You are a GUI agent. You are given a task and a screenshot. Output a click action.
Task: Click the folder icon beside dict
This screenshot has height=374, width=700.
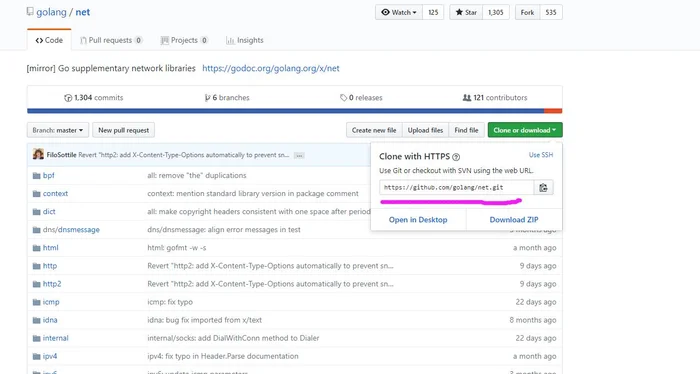(x=37, y=212)
